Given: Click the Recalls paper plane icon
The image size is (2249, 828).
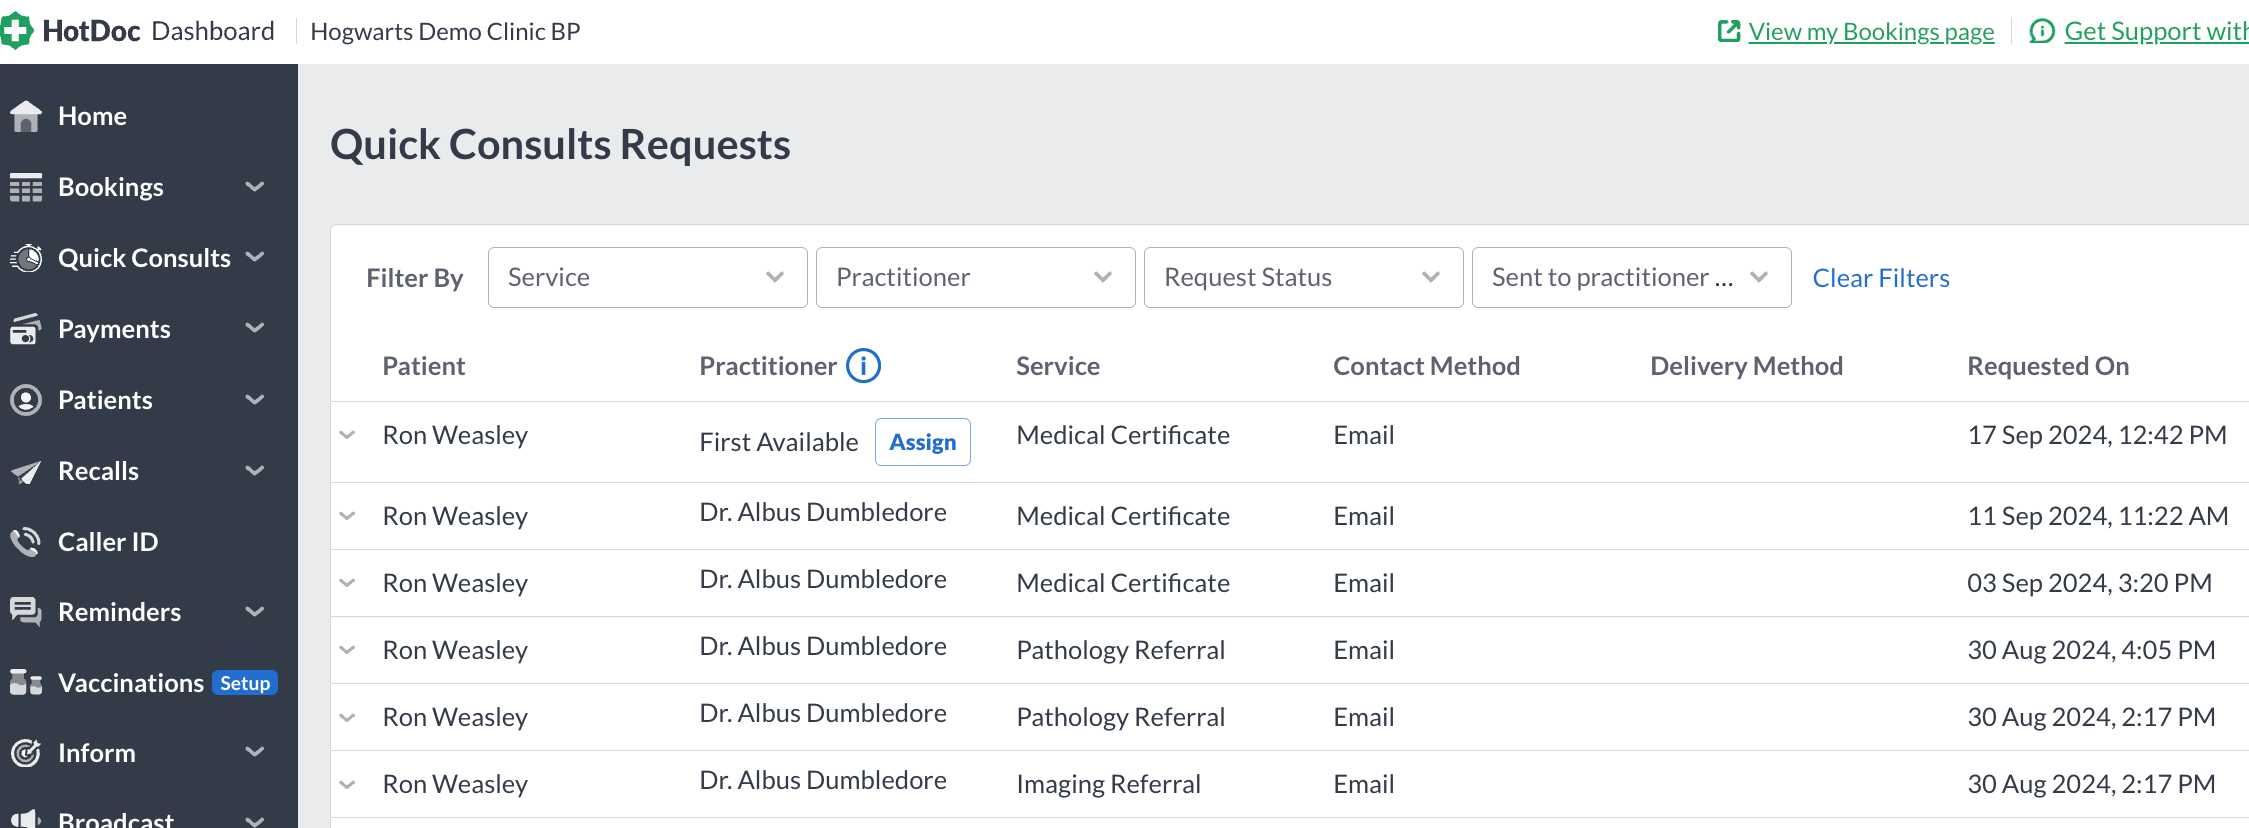Looking at the screenshot, I should click(26, 471).
